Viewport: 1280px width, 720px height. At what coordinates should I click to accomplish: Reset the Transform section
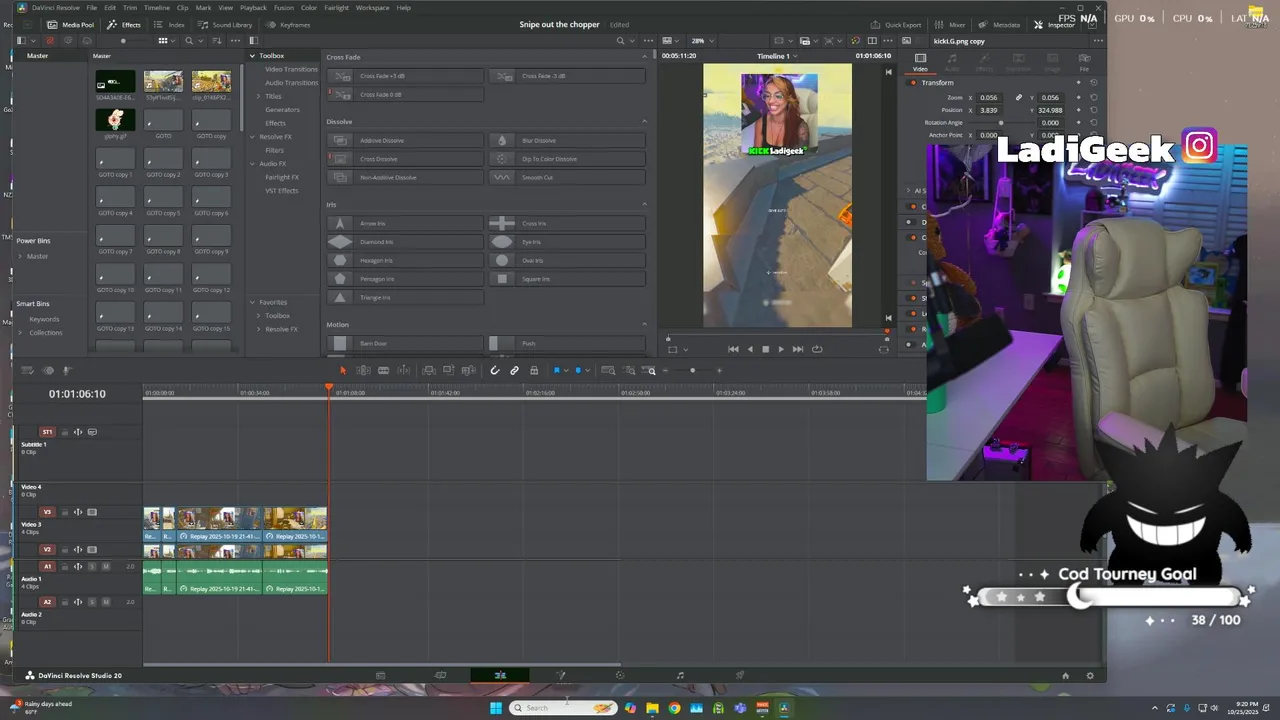pos(1093,83)
